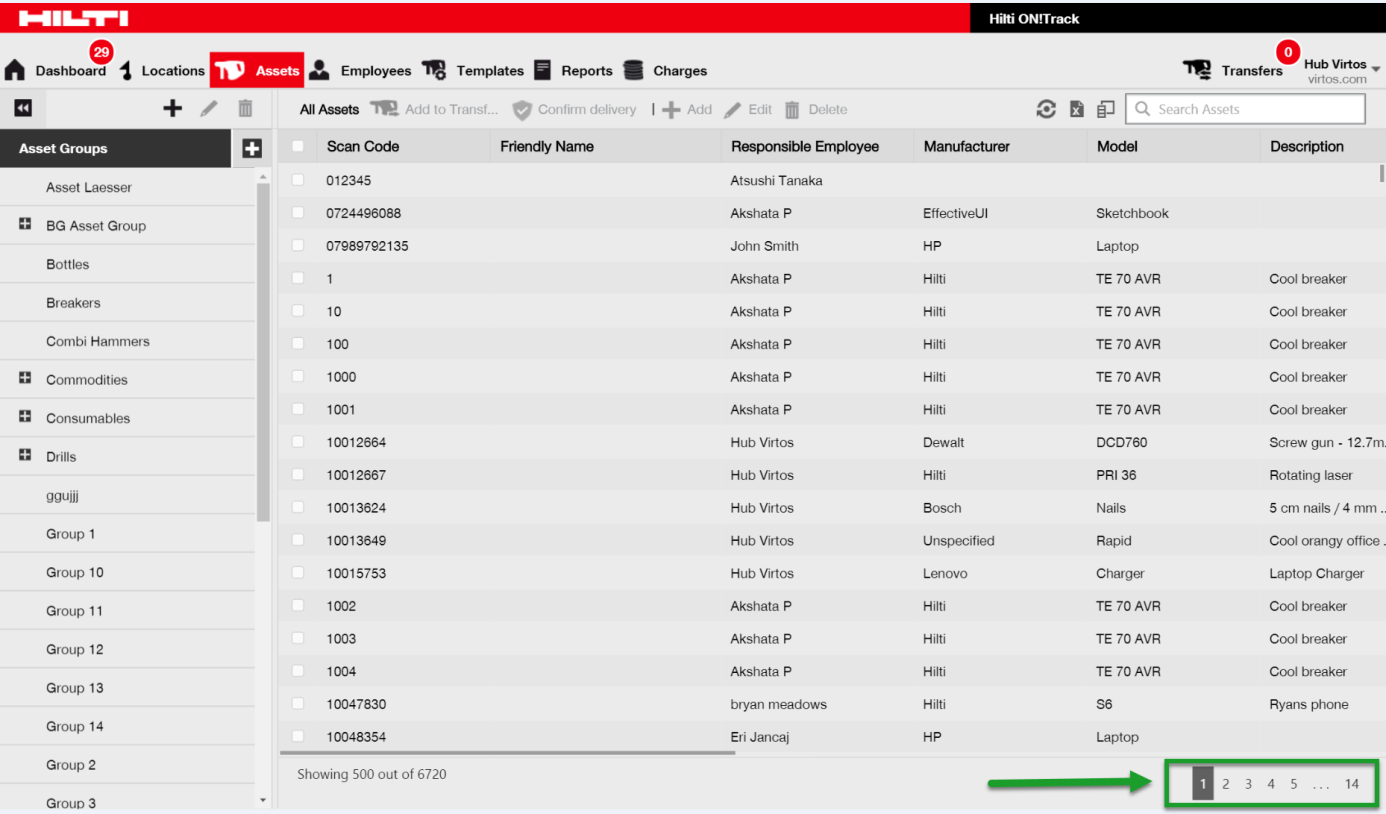The width and height of the screenshot is (1386, 814).
Task: Select the Assets tab
Action: pos(257,70)
